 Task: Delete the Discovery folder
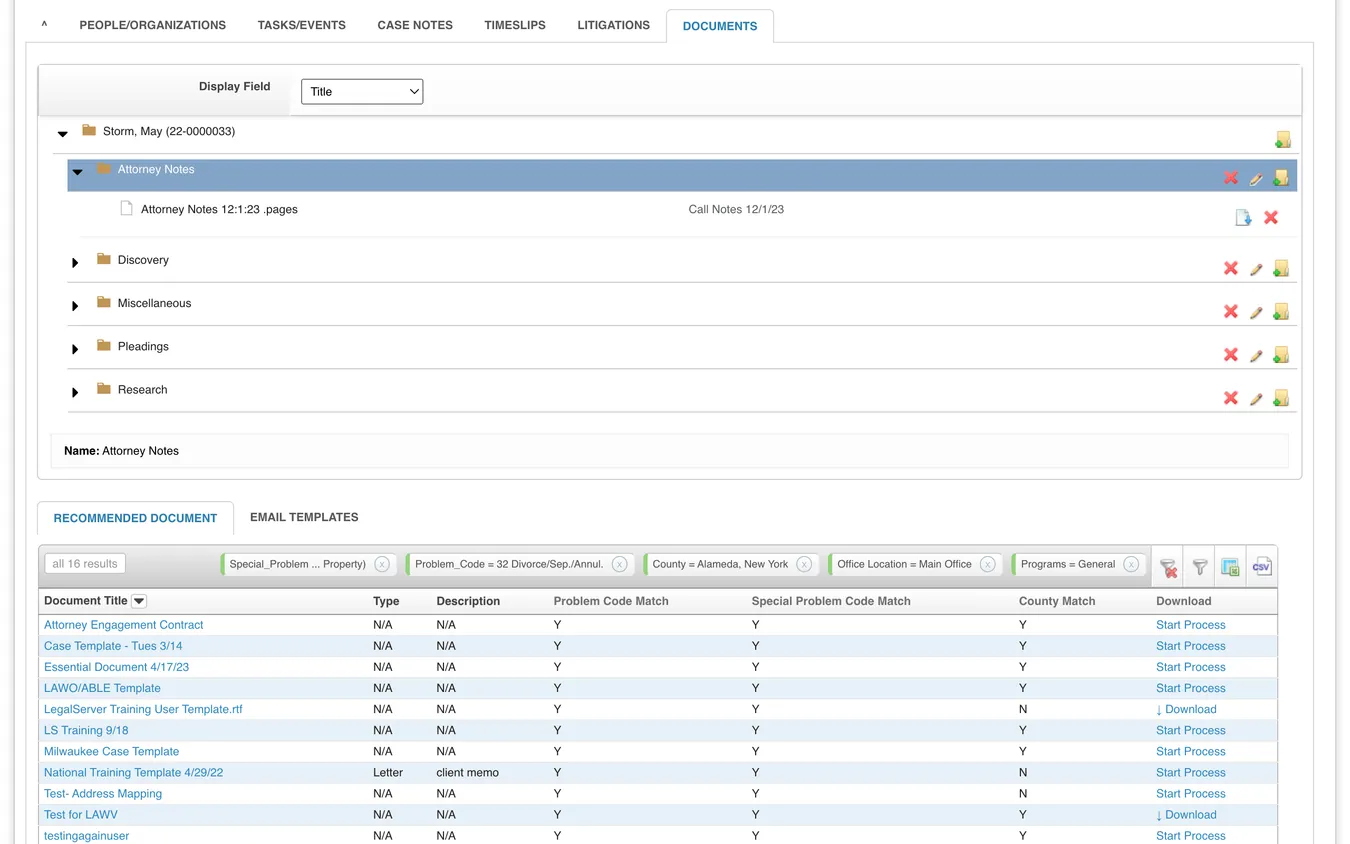tap(1231, 268)
